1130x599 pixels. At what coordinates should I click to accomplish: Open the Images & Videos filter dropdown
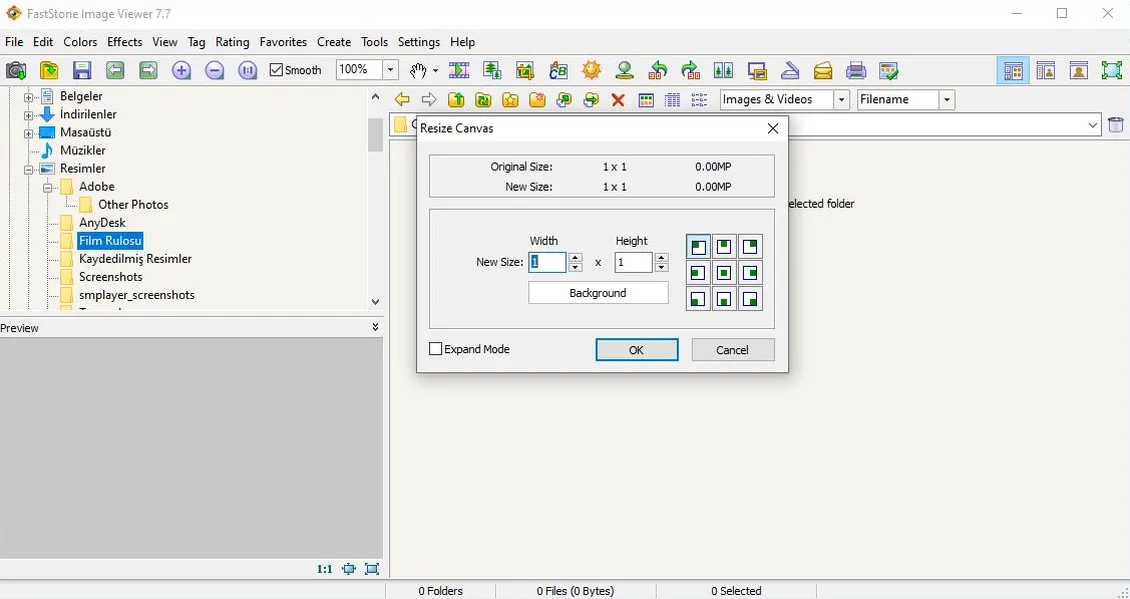click(841, 100)
